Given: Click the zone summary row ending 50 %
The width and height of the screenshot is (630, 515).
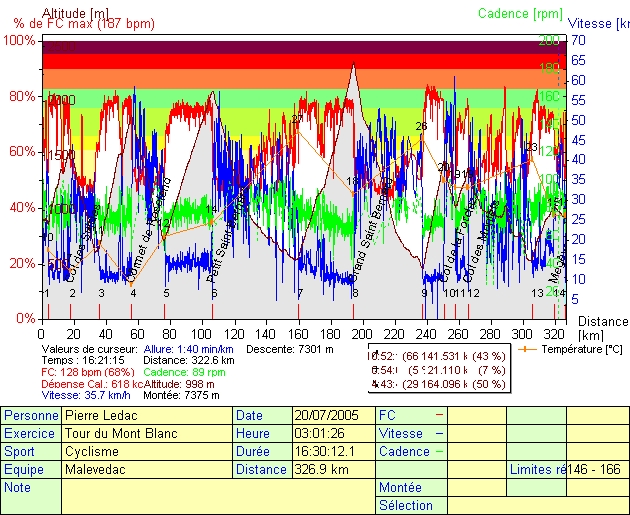Looking at the screenshot, I should (438, 384).
